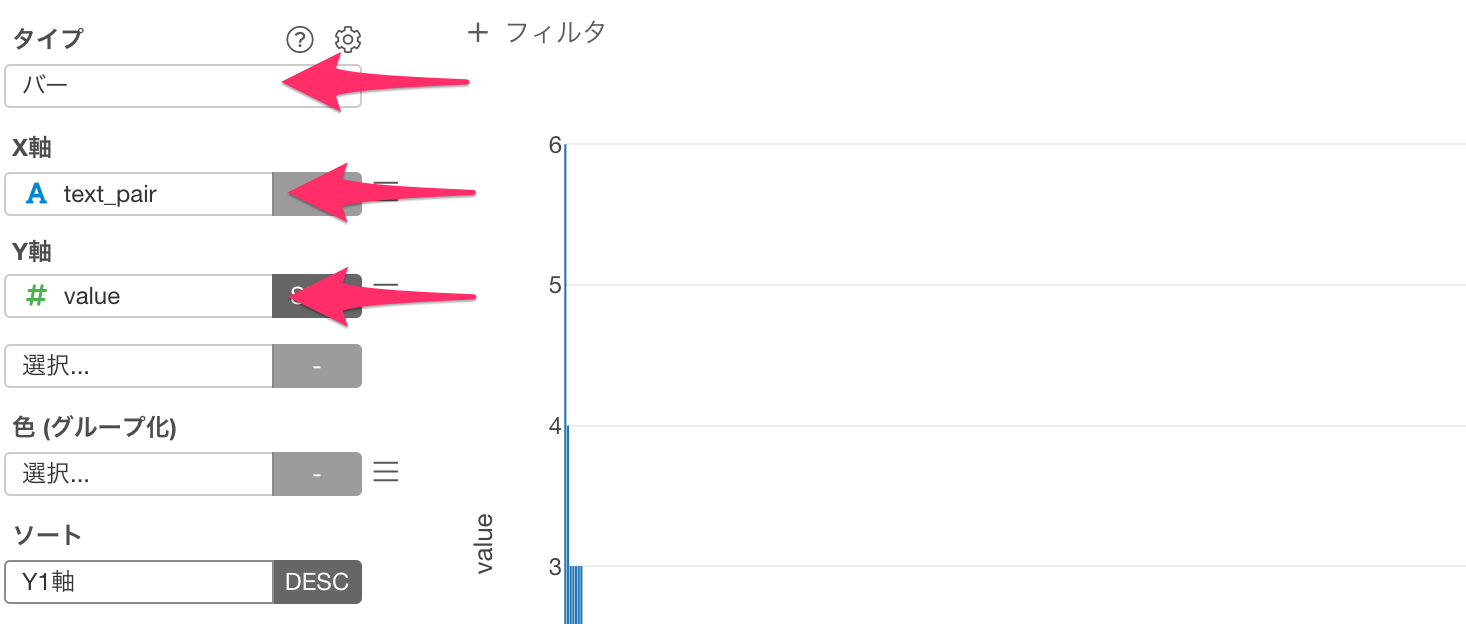Open chart settings gear icon
1466x624 pixels.
click(348, 39)
